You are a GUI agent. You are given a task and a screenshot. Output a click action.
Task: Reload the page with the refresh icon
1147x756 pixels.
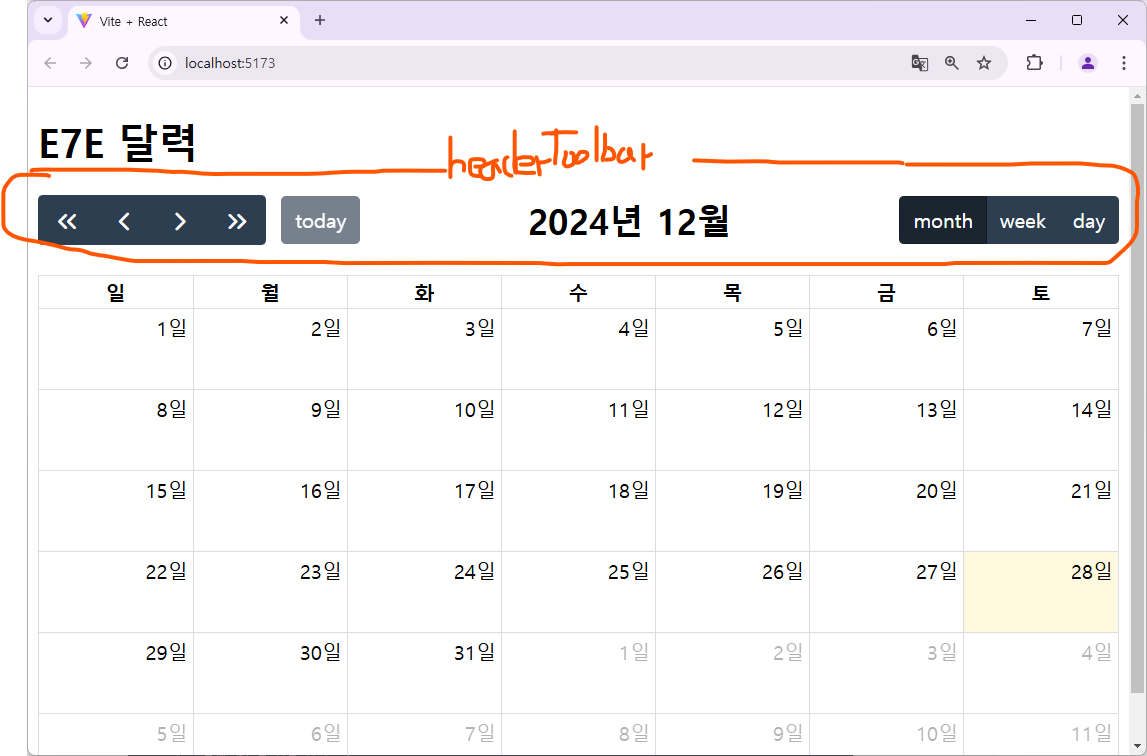click(122, 63)
